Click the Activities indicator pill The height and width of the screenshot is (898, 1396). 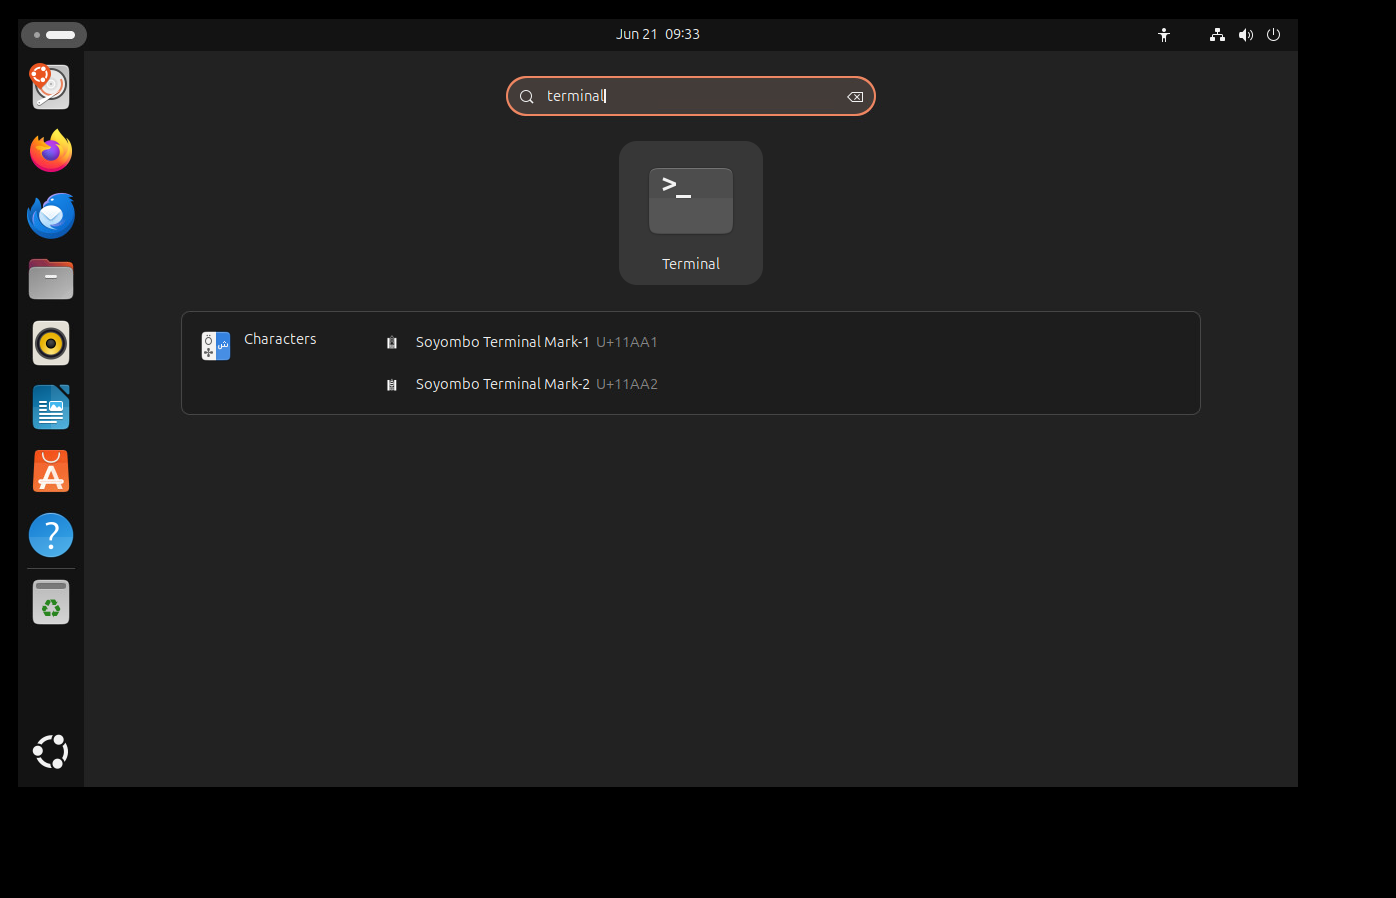click(x=53, y=34)
